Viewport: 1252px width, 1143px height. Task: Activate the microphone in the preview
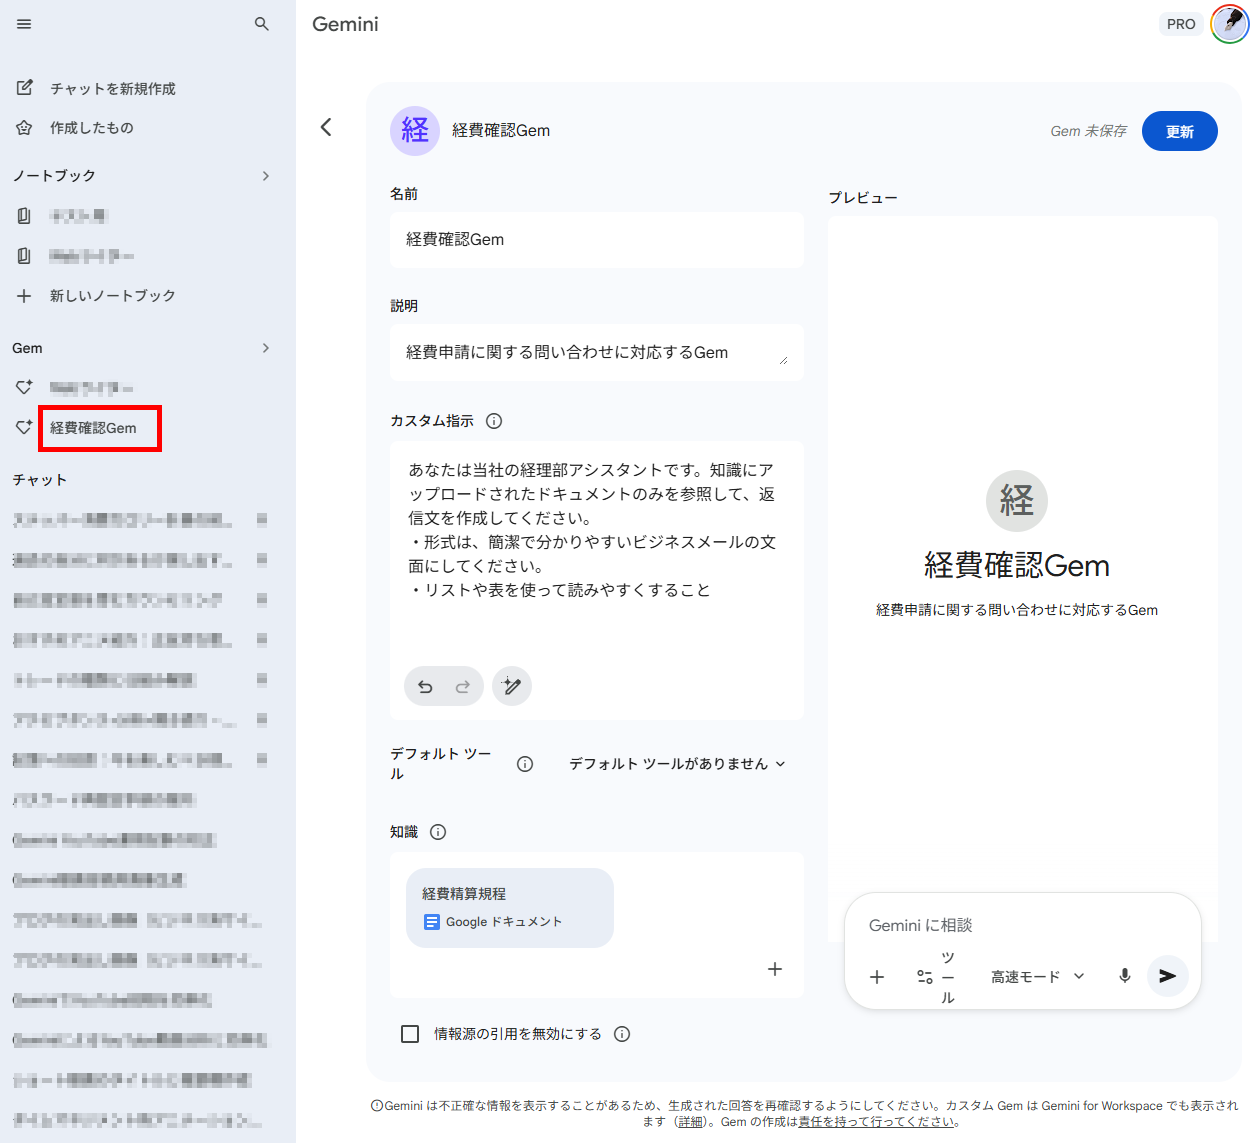(1125, 976)
